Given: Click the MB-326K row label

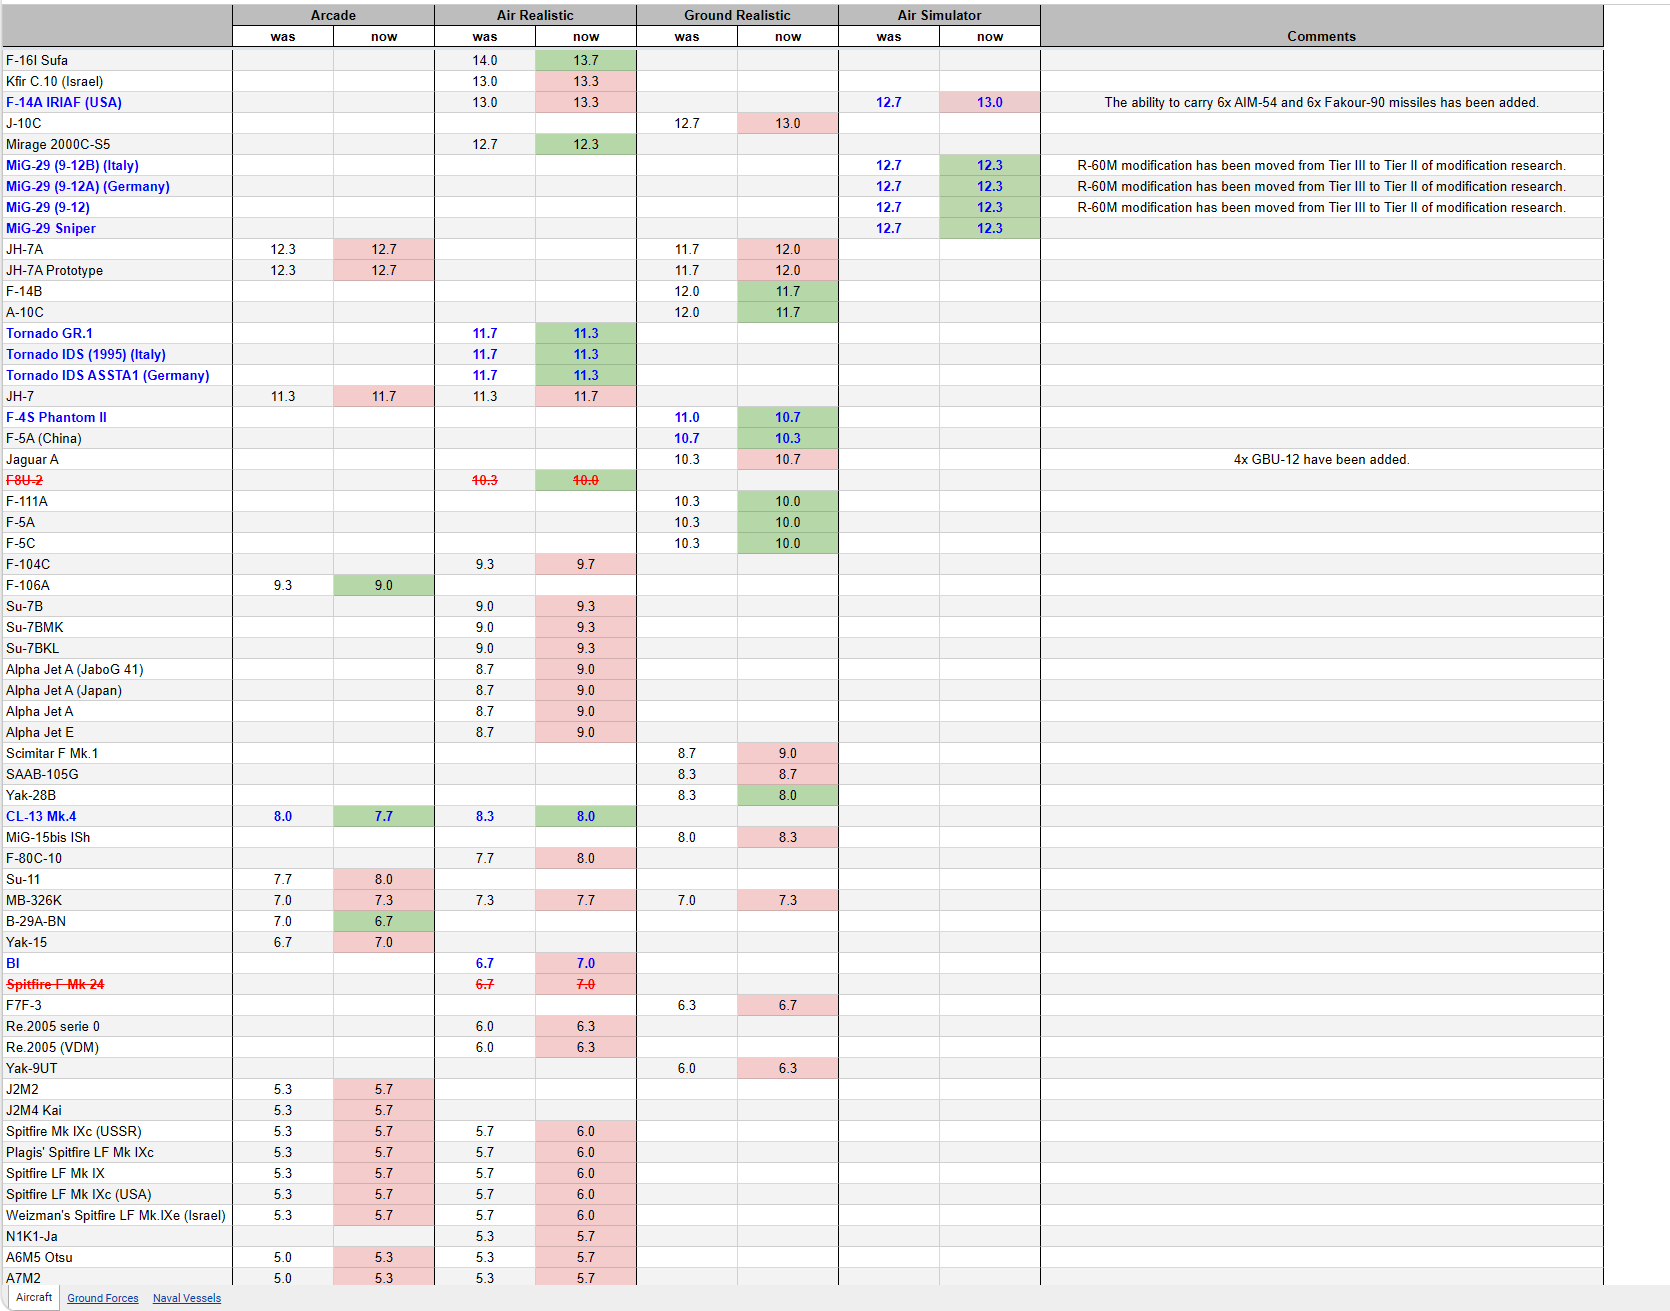Looking at the screenshot, I should click(34, 900).
